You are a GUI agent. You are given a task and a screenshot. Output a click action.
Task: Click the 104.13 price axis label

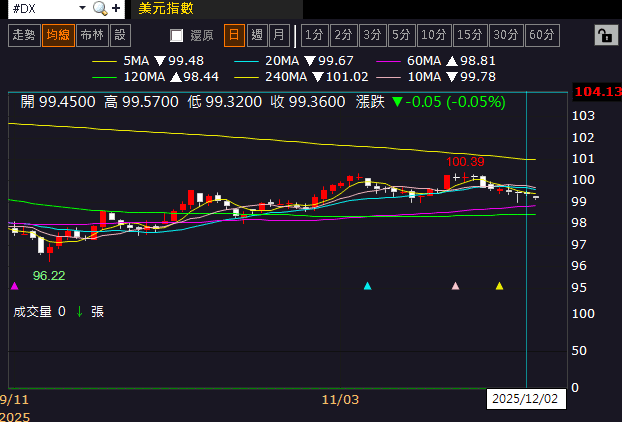click(x=597, y=92)
